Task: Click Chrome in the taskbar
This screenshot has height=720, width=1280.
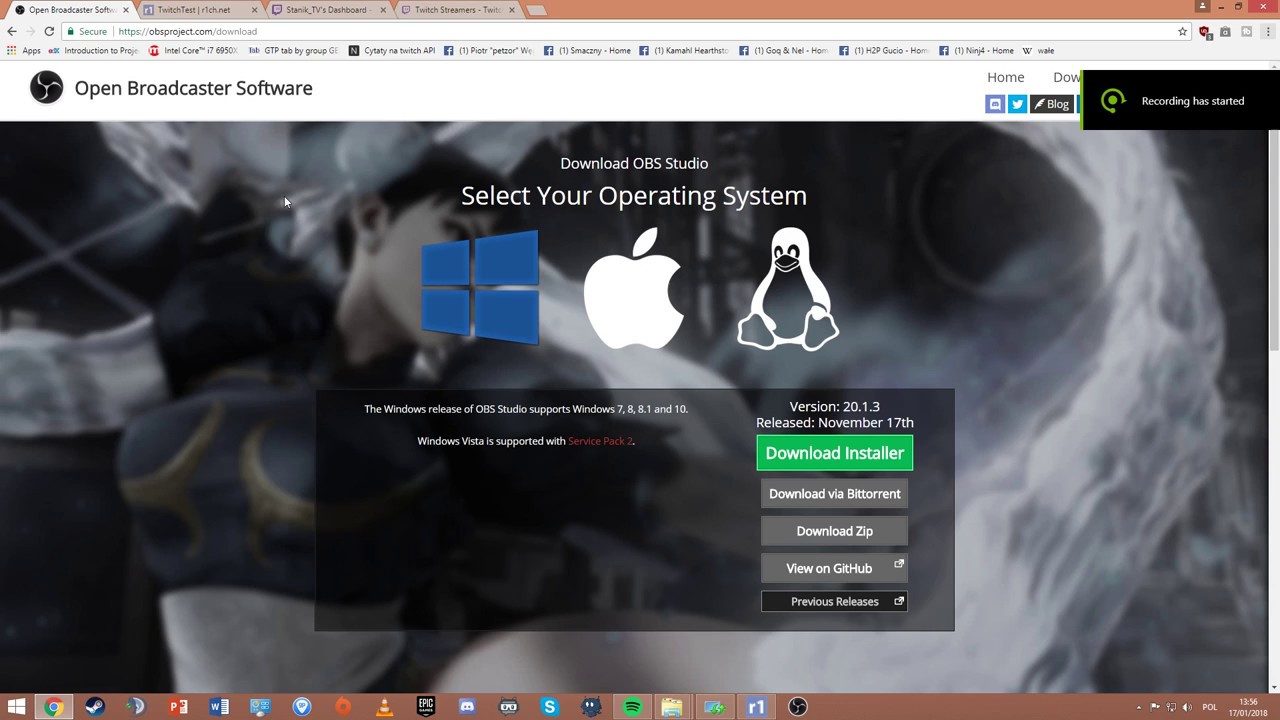Action: click(54, 707)
